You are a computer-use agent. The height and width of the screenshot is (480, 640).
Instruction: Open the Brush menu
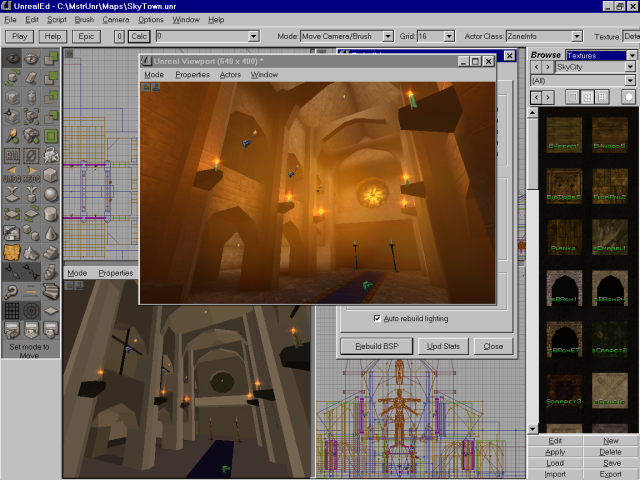tap(84, 19)
